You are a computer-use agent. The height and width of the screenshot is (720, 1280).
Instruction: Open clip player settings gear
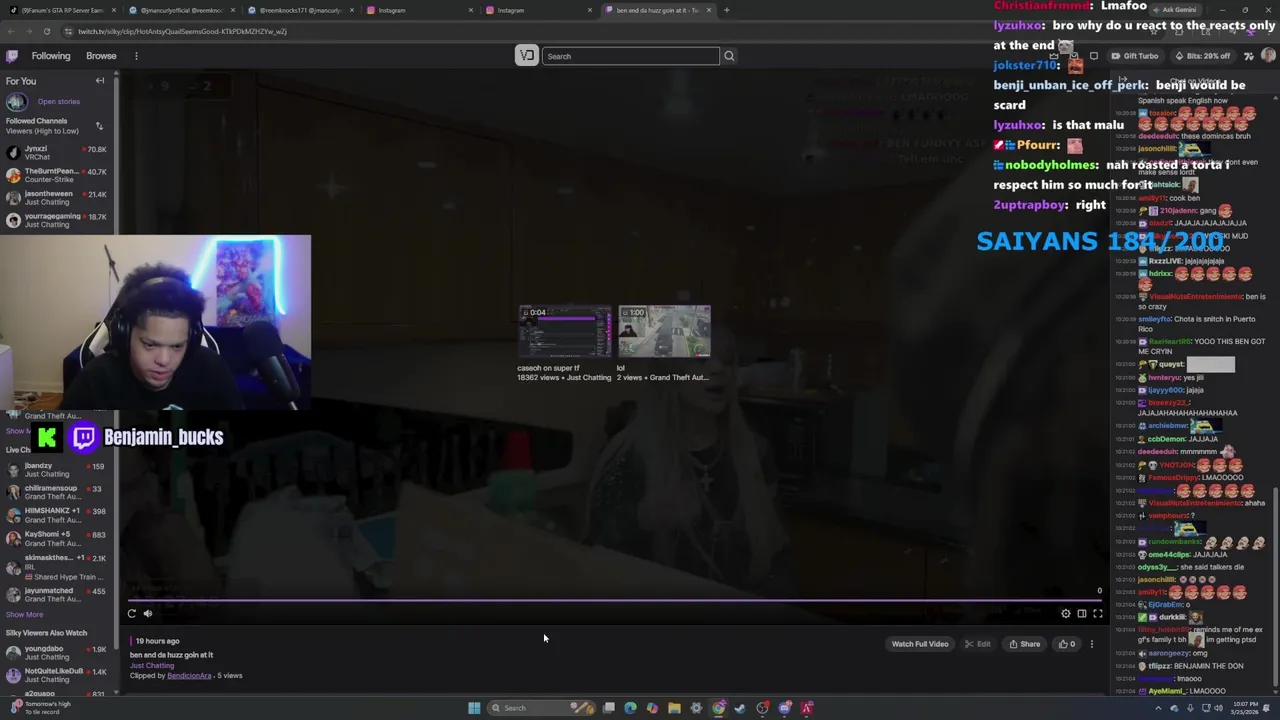(1066, 614)
